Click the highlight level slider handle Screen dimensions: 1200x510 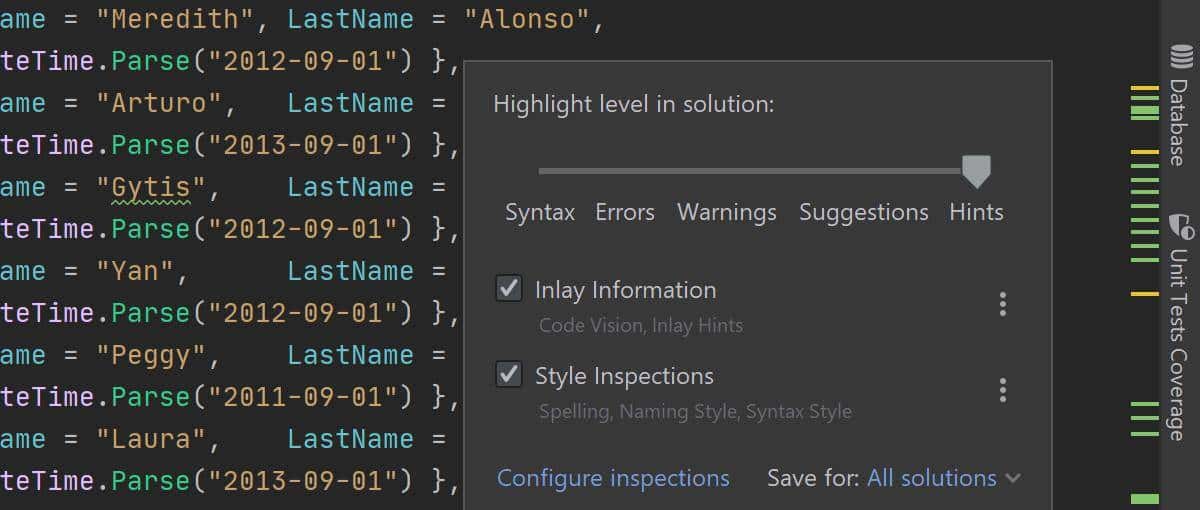click(x=976, y=171)
